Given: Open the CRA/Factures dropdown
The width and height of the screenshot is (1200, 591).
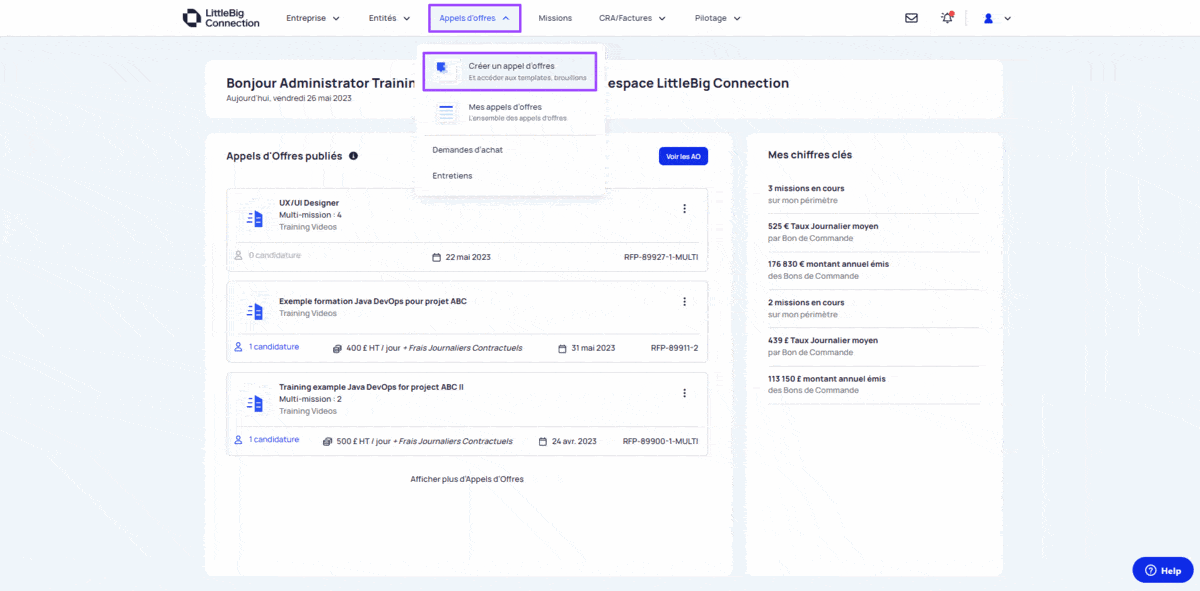Looking at the screenshot, I should (x=632, y=18).
